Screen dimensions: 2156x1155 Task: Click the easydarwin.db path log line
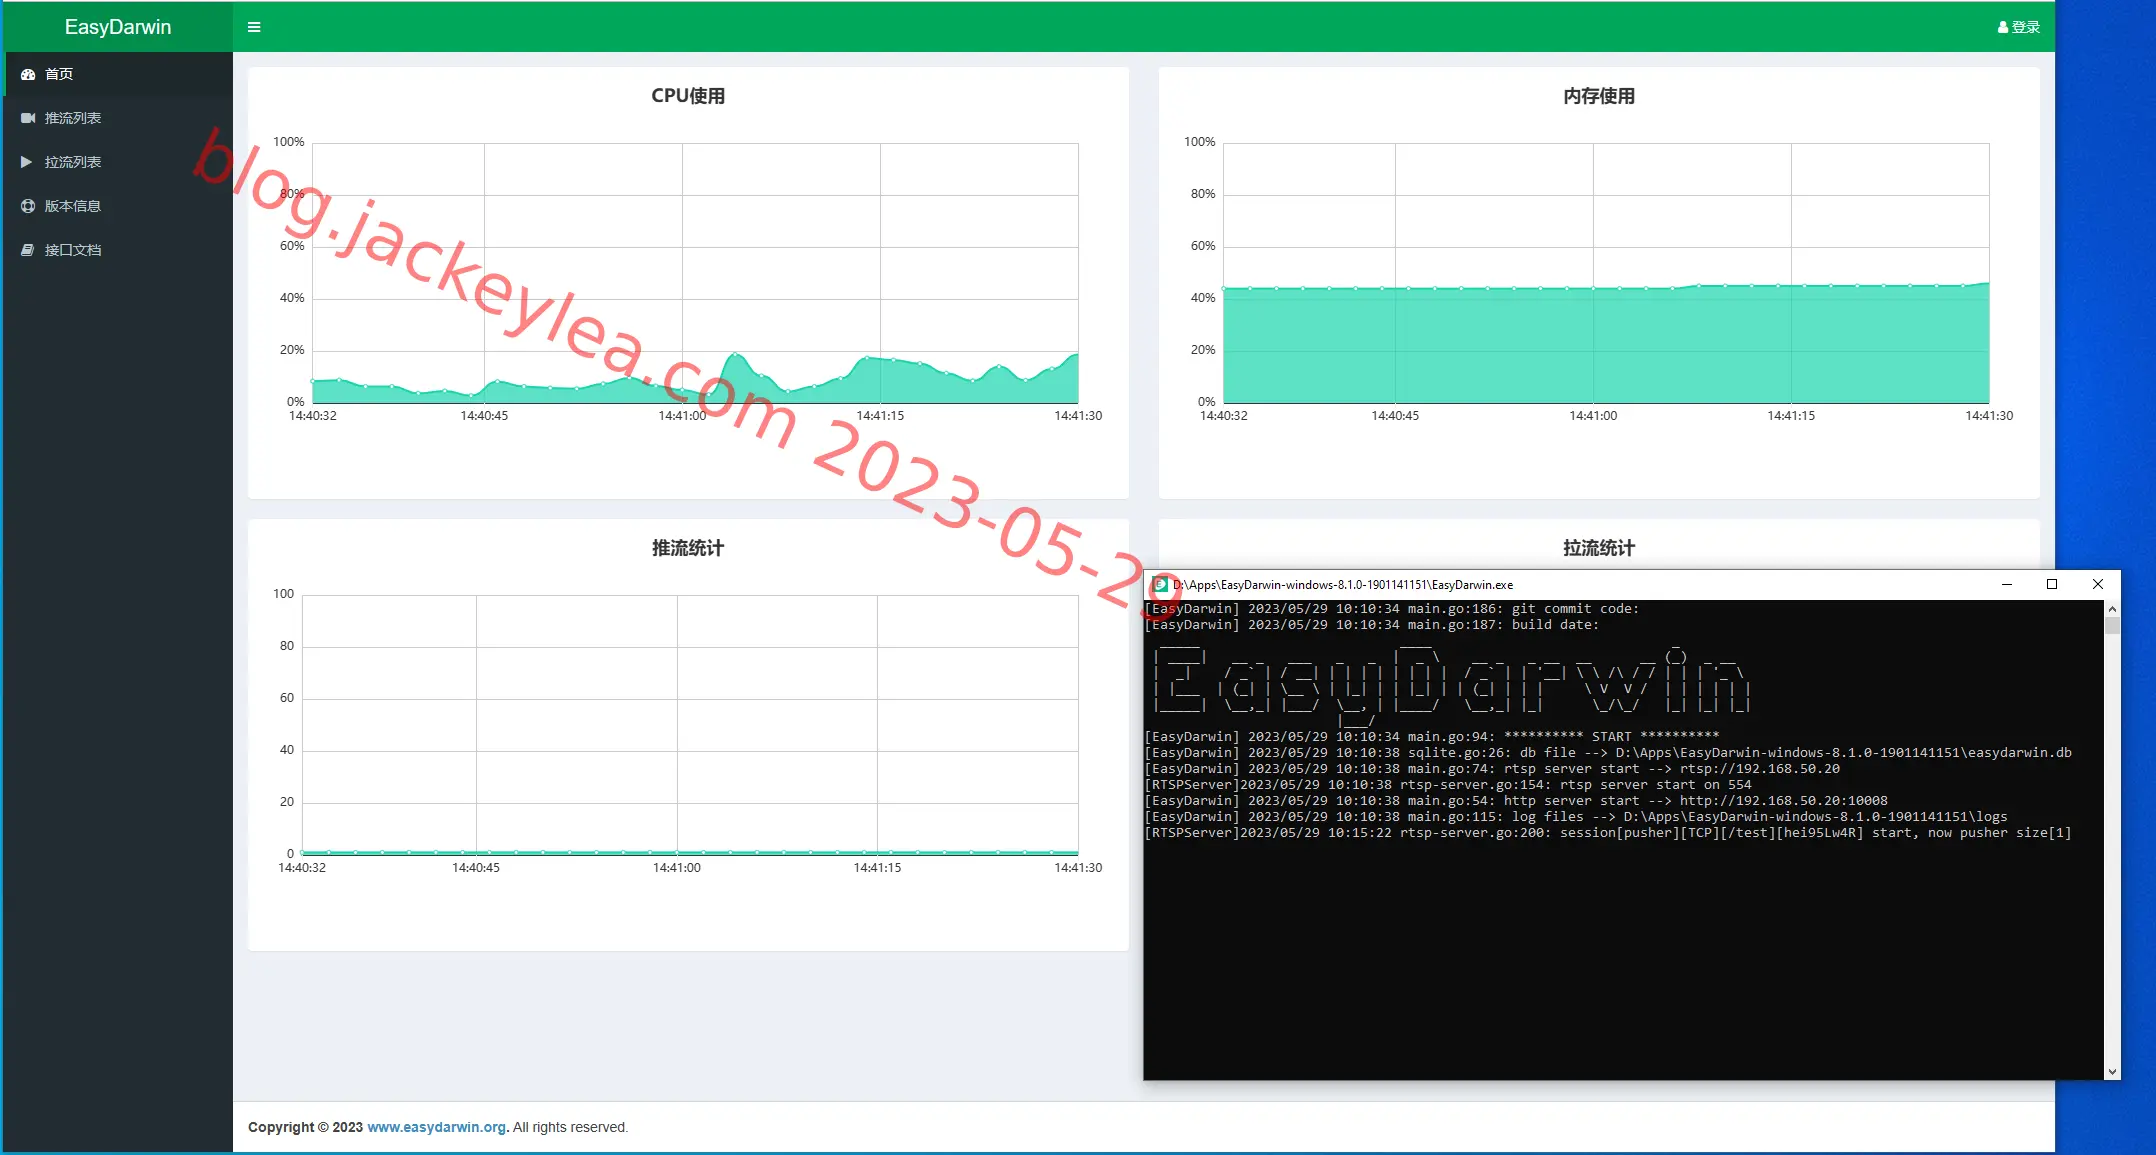[1608, 753]
